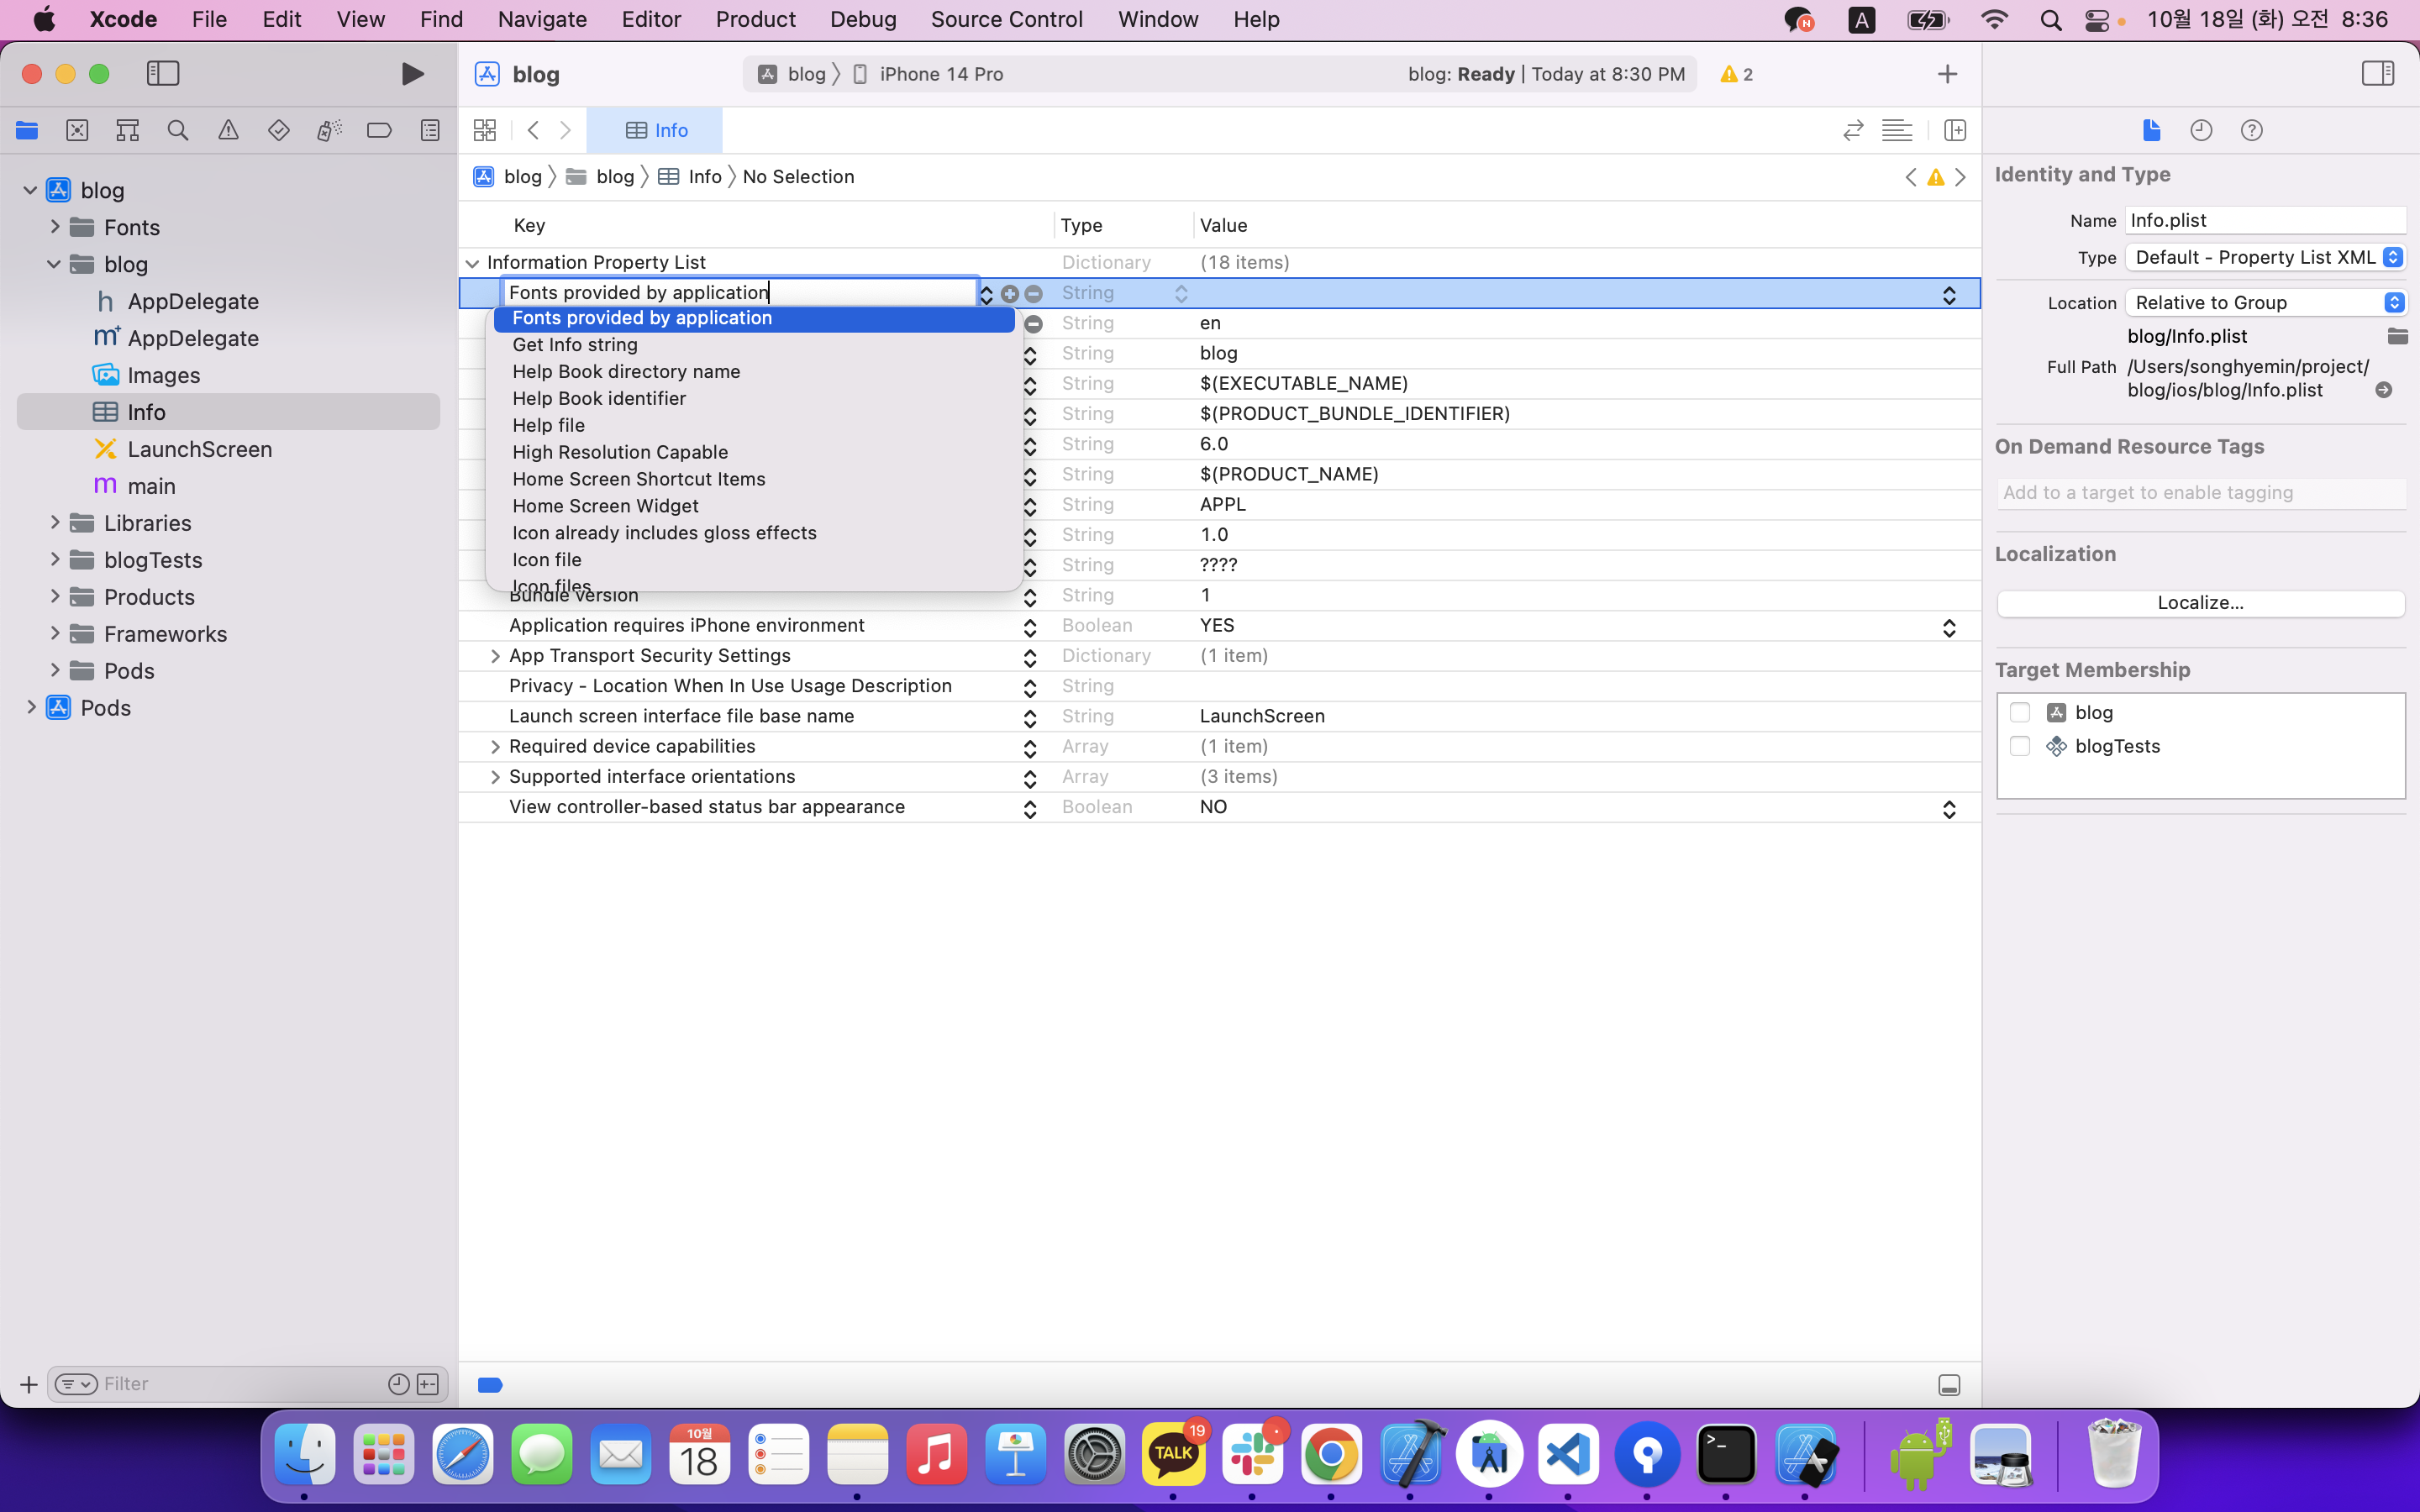
Task: Open the Quick Help inspector
Action: 2251,130
